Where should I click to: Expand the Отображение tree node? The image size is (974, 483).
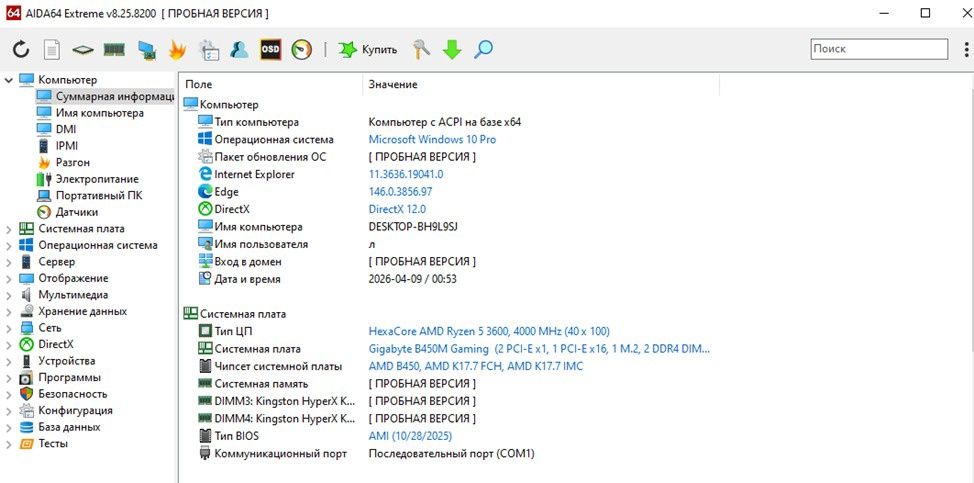tap(8, 279)
